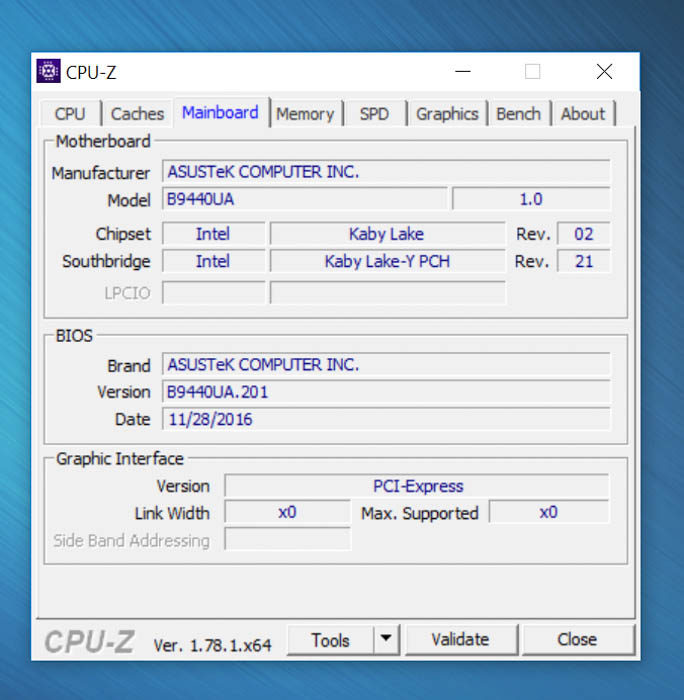Screen dimensions: 684x700
Task: Close CPU-Z with the X icon
Action: pos(605,71)
